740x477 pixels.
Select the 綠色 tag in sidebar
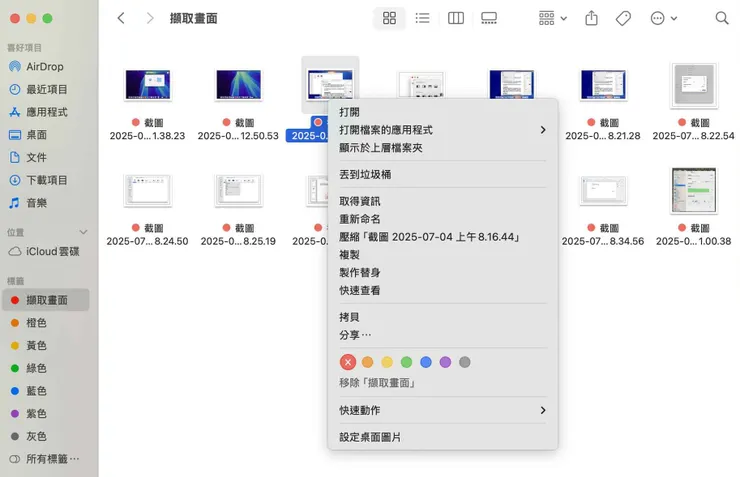(45, 368)
